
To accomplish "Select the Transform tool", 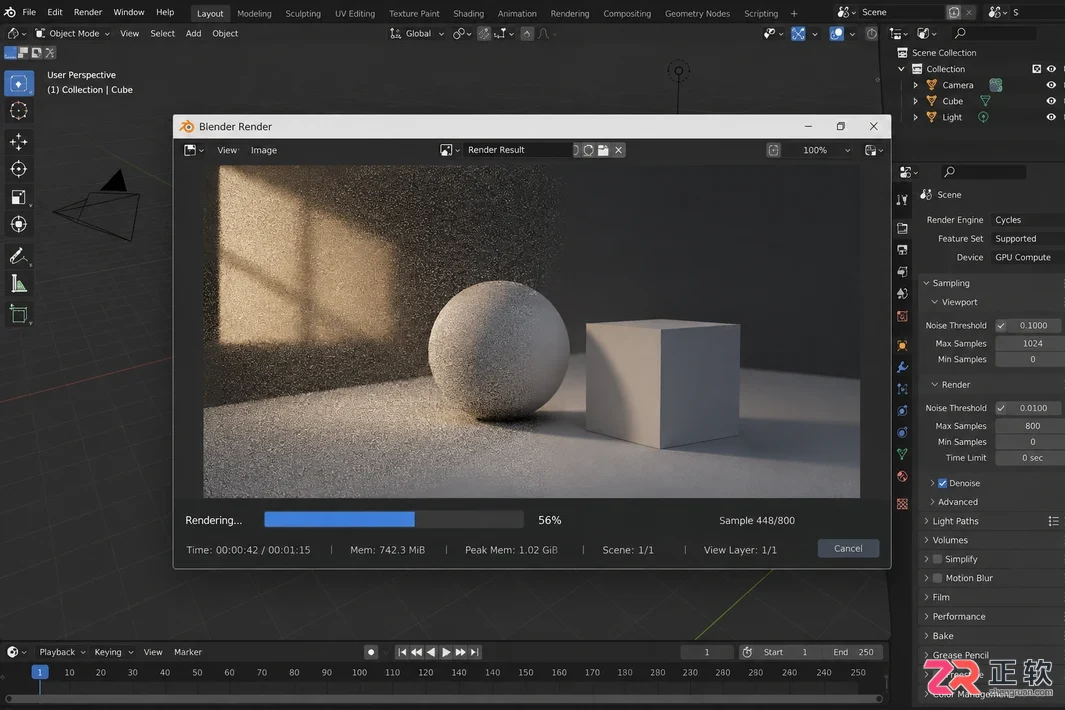I will [x=19, y=224].
